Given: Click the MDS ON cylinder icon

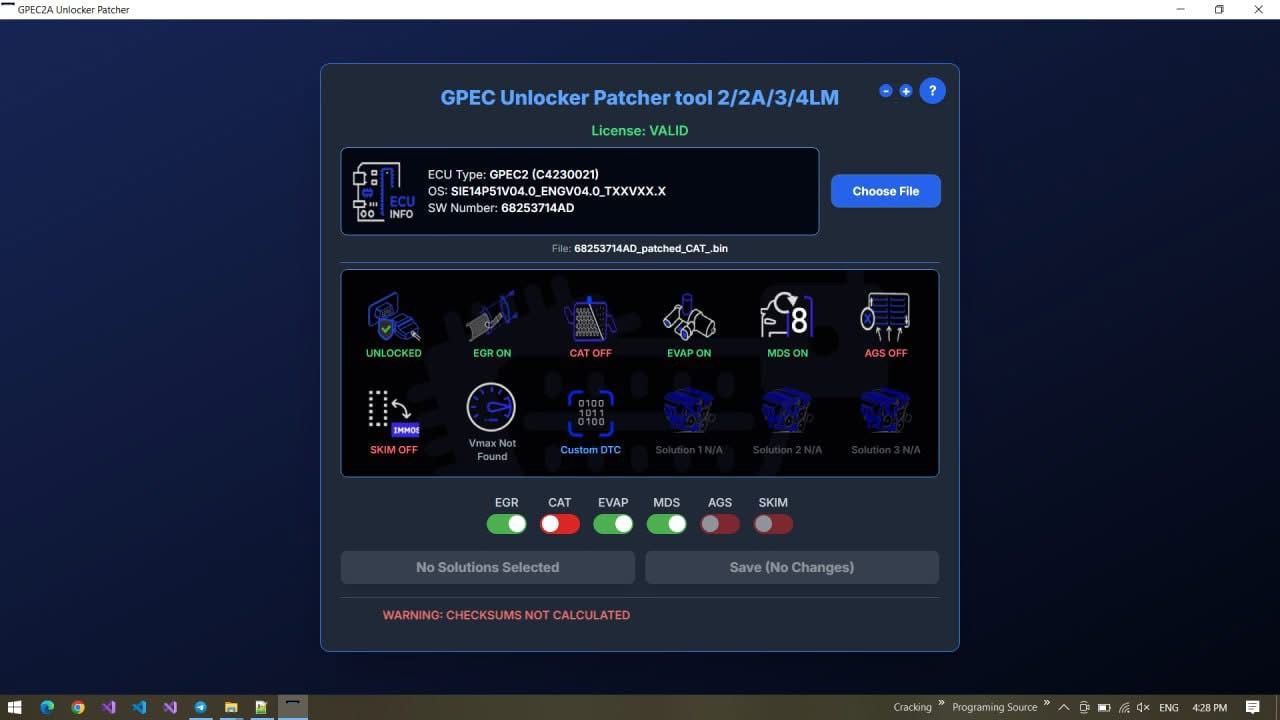Looking at the screenshot, I should point(787,318).
